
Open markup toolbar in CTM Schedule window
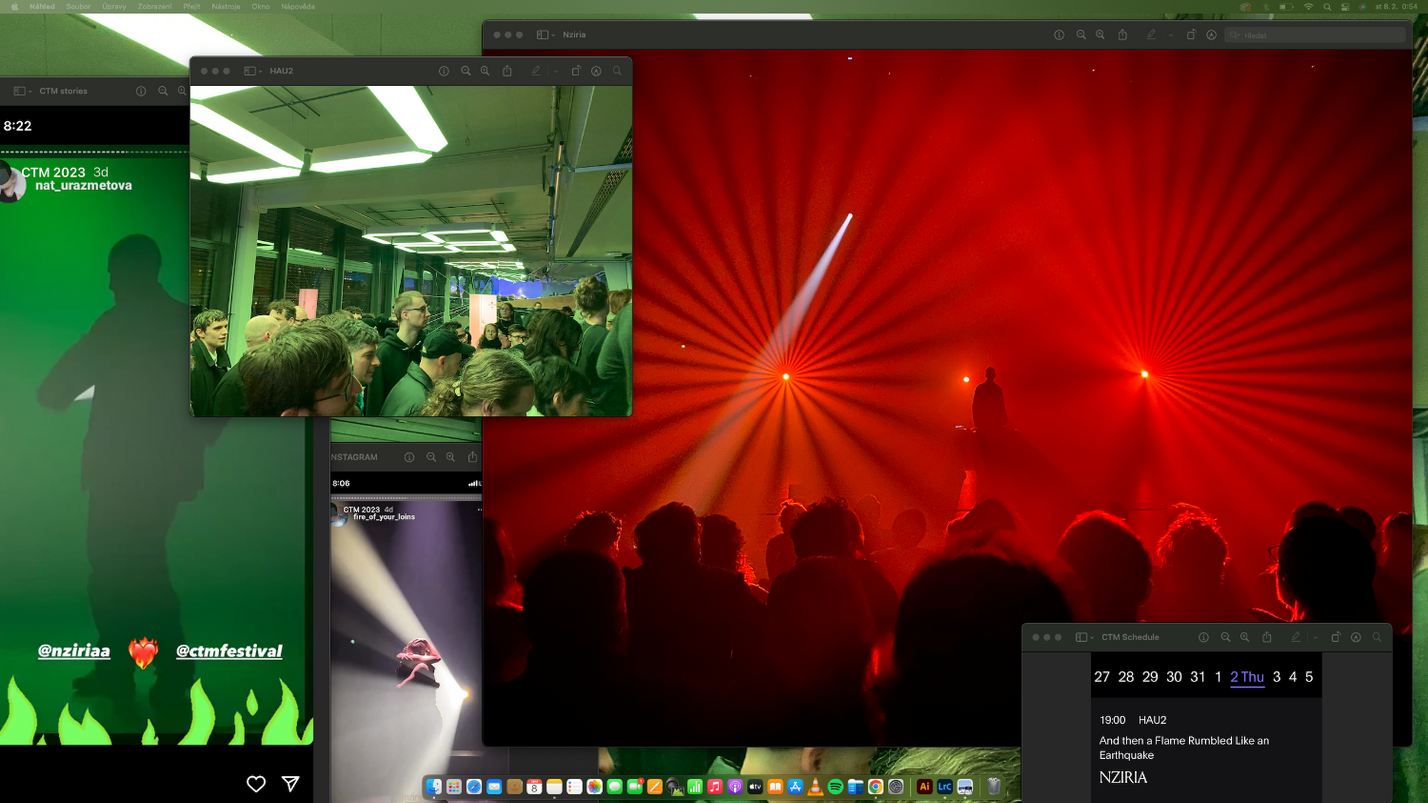click(x=1356, y=637)
